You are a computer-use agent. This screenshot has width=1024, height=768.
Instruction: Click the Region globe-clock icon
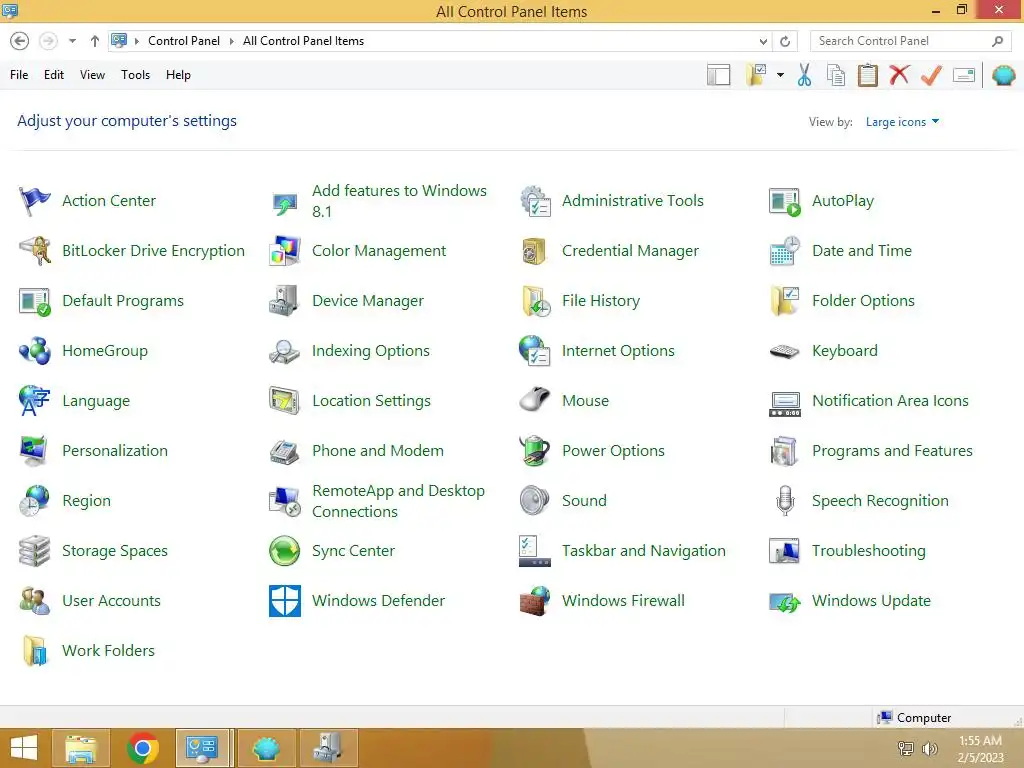35,501
